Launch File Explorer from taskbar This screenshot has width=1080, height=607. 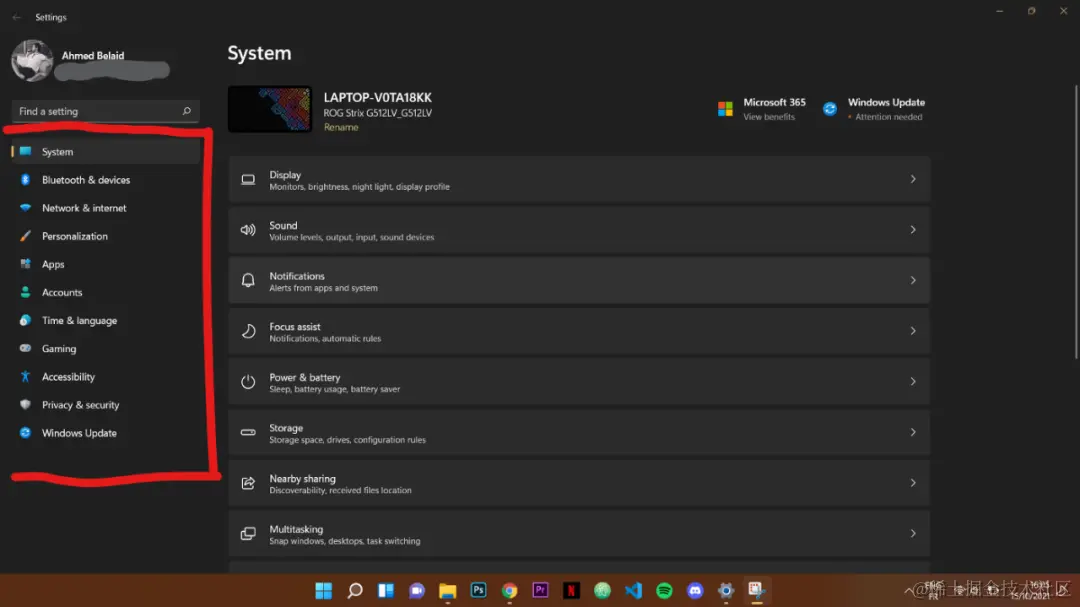[x=448, y=590]
